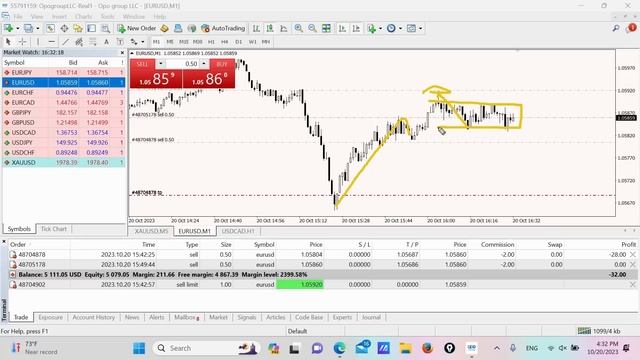Switch chart to candlesticks type

coord(270,28)
